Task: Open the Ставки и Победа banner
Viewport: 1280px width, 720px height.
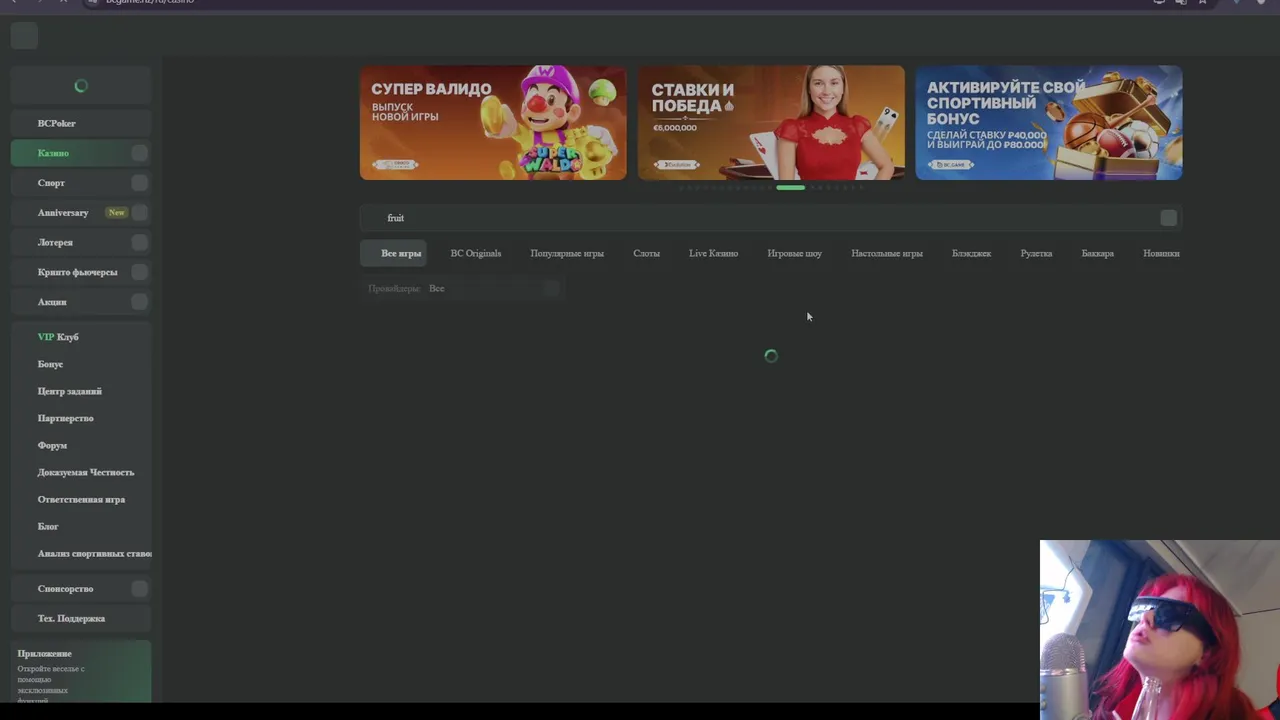Action: point(771,123)
